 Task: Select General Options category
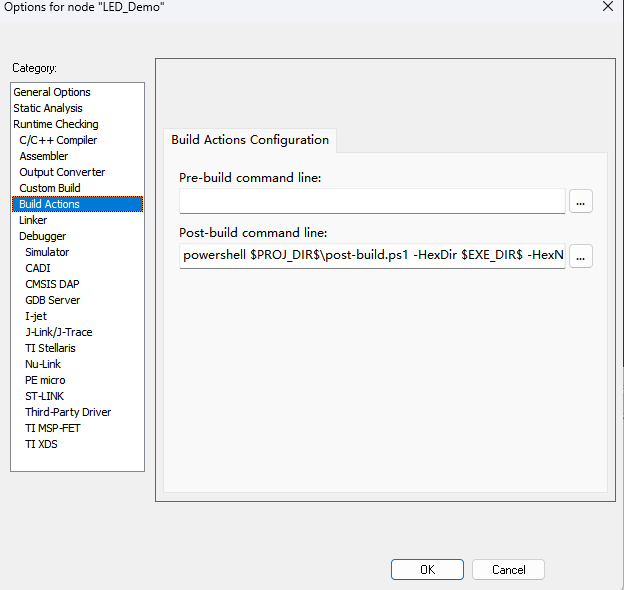tap(52, 92)
